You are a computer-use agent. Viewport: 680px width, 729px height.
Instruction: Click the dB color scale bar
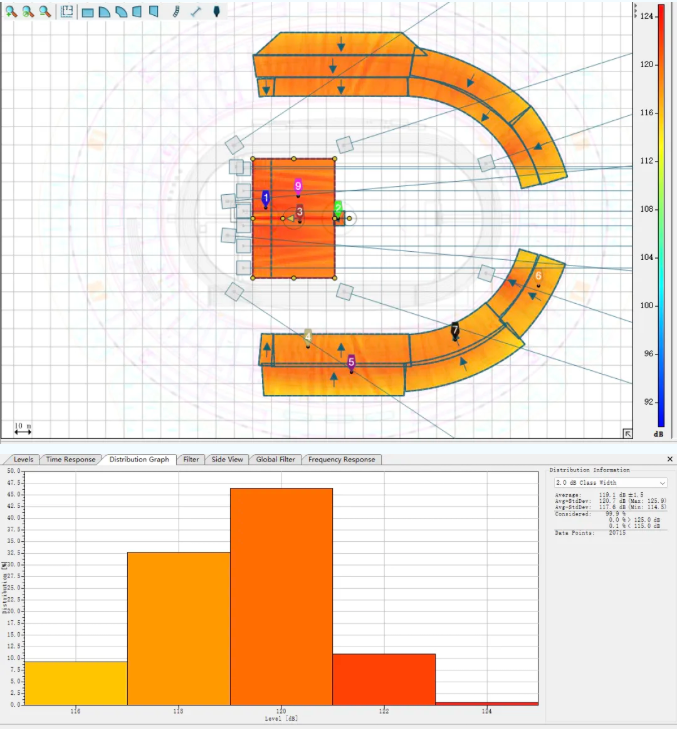point(661,215)
